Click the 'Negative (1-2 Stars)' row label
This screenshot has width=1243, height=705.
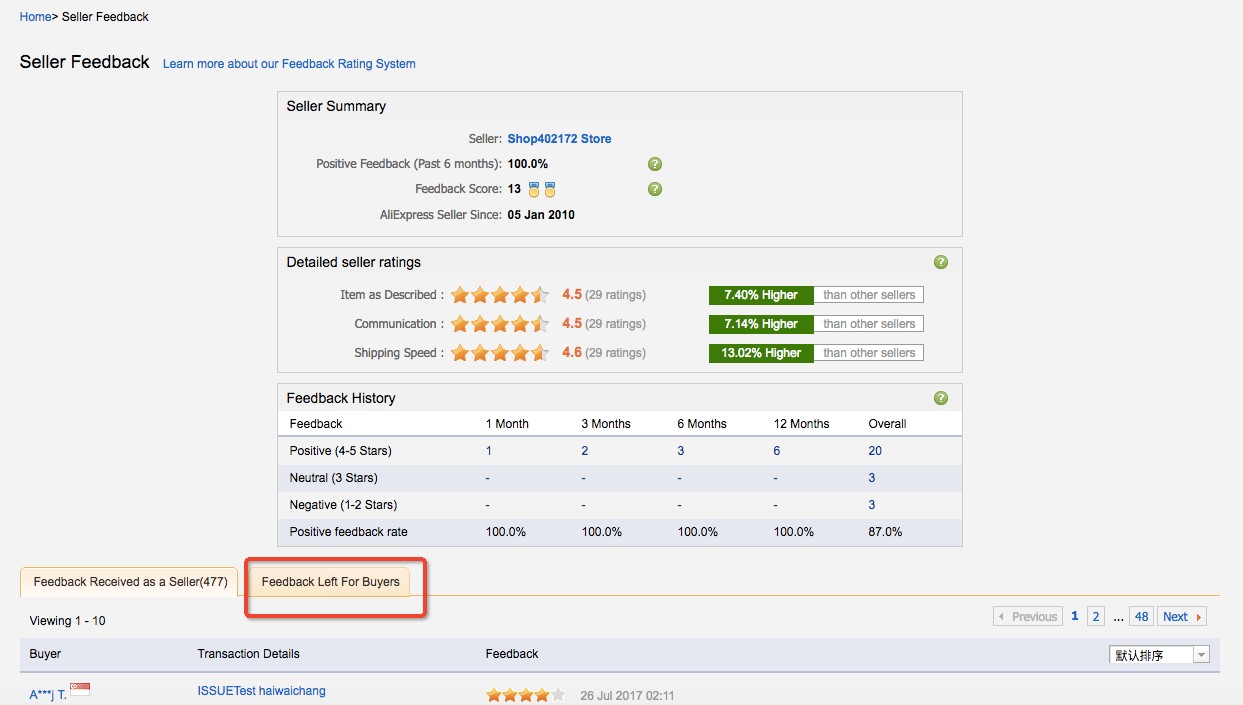pyautogui.click(x=343, y=505)
